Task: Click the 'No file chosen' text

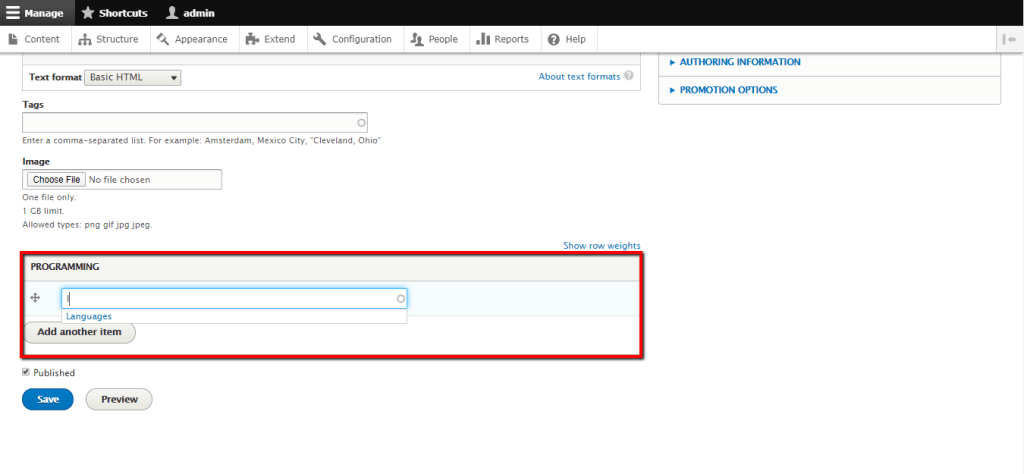Action: point(120,180)
